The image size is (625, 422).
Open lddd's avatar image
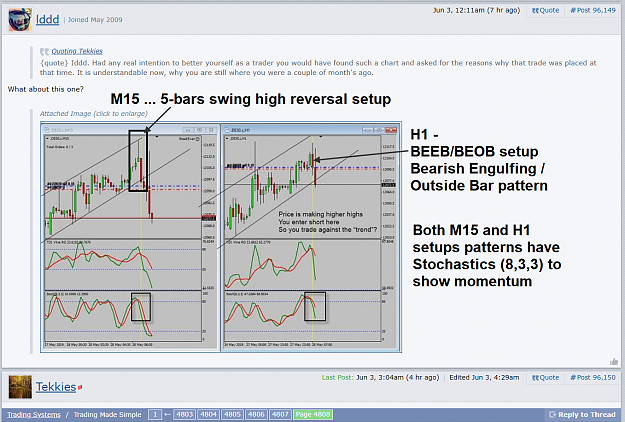[x=20, y=19]
